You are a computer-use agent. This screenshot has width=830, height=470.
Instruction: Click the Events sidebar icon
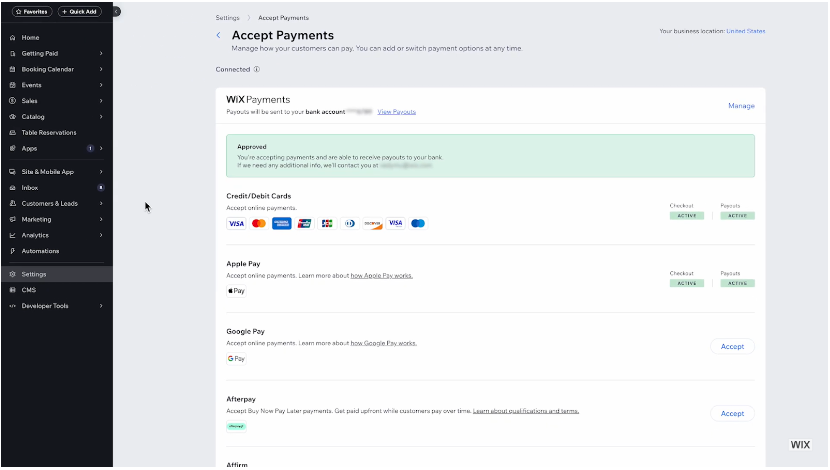(13, 85)
